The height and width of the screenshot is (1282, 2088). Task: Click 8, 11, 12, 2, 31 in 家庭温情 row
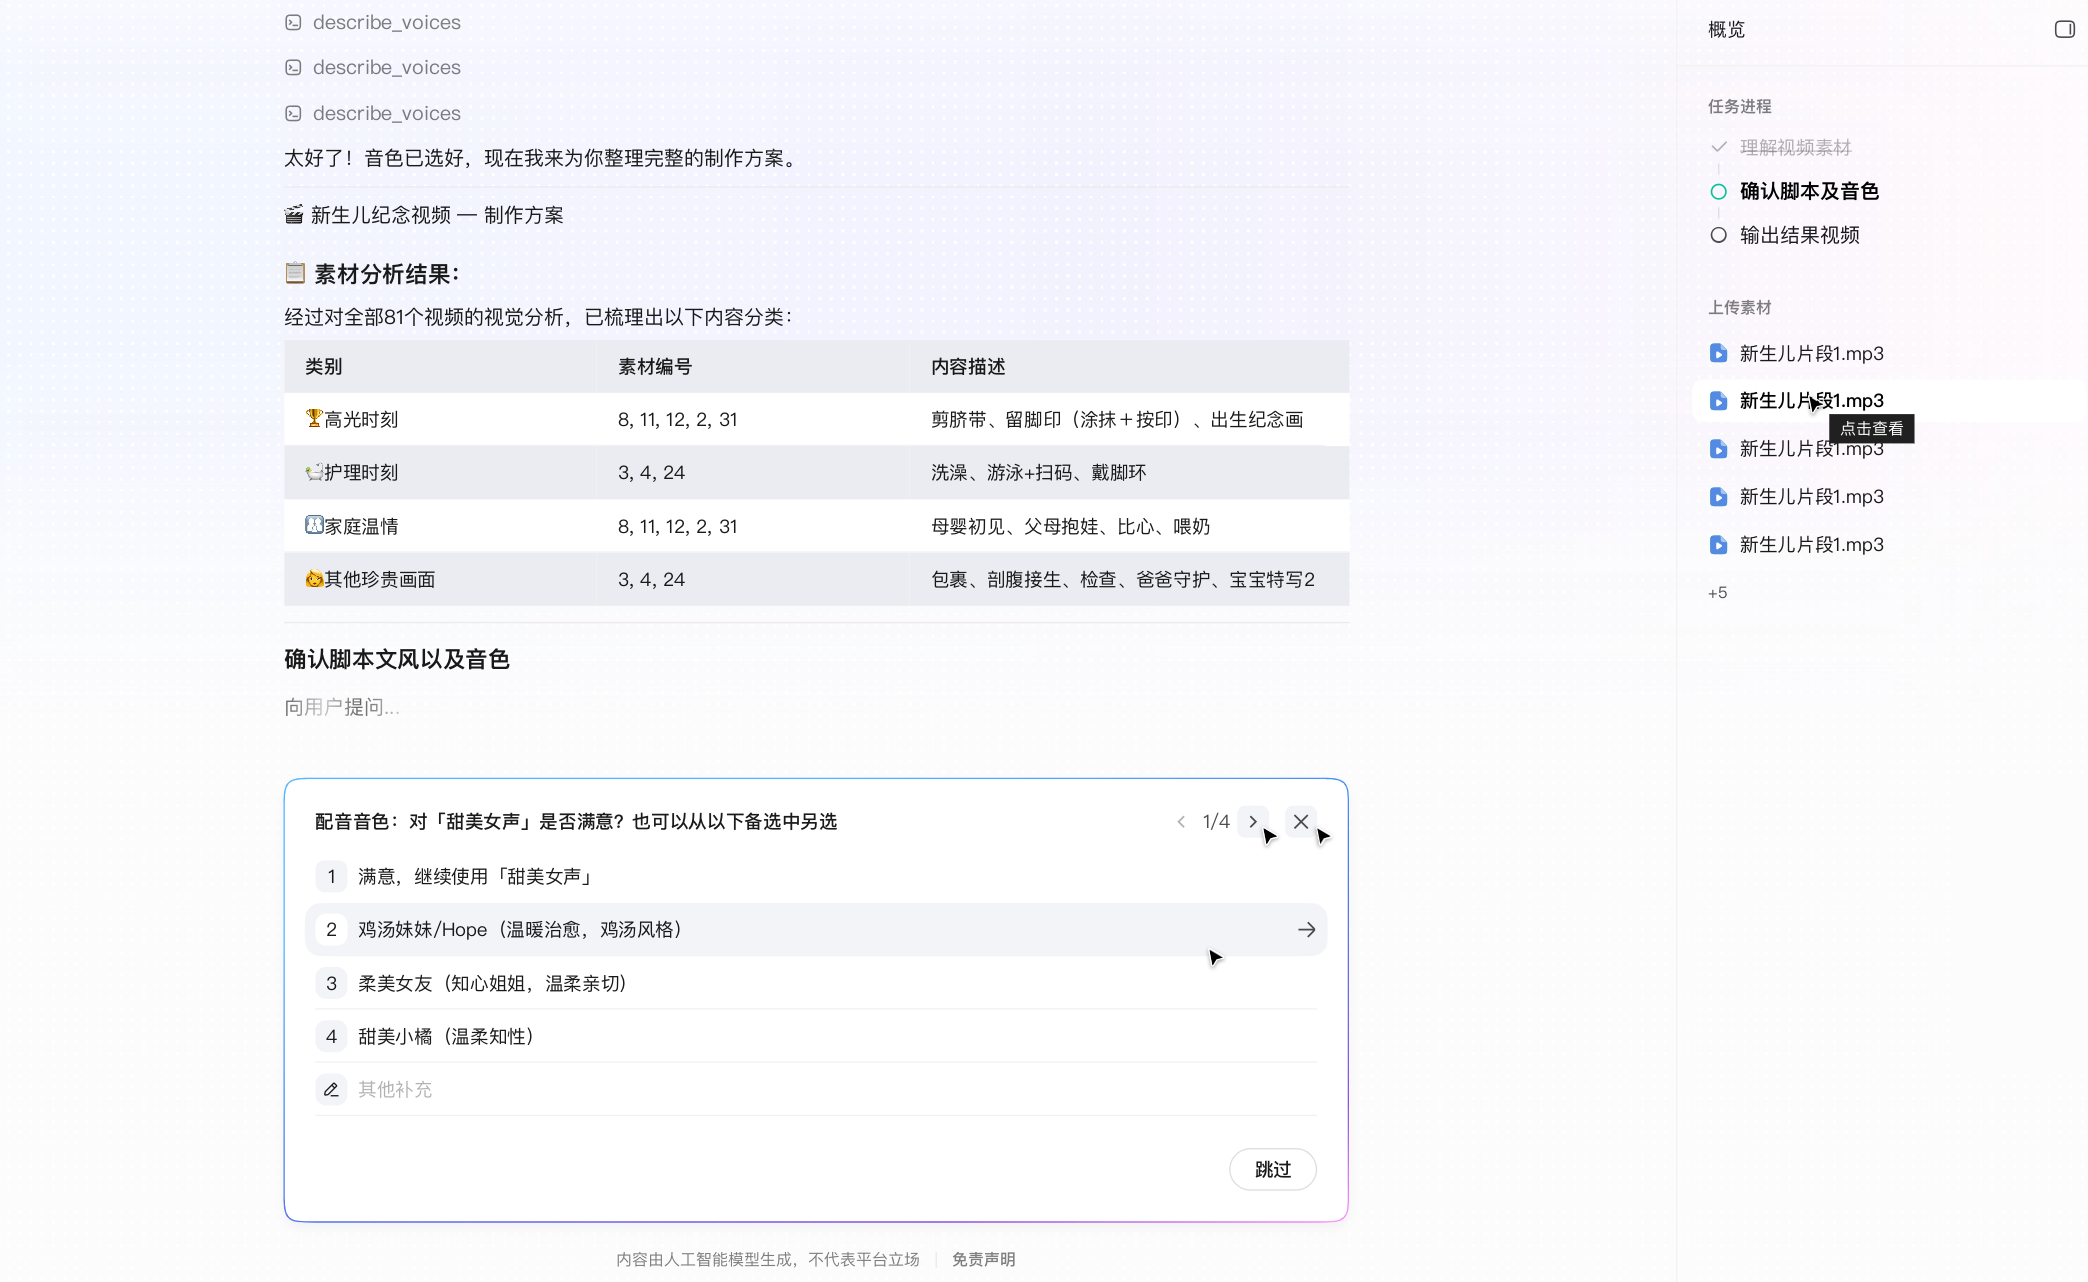click(677, 526)
